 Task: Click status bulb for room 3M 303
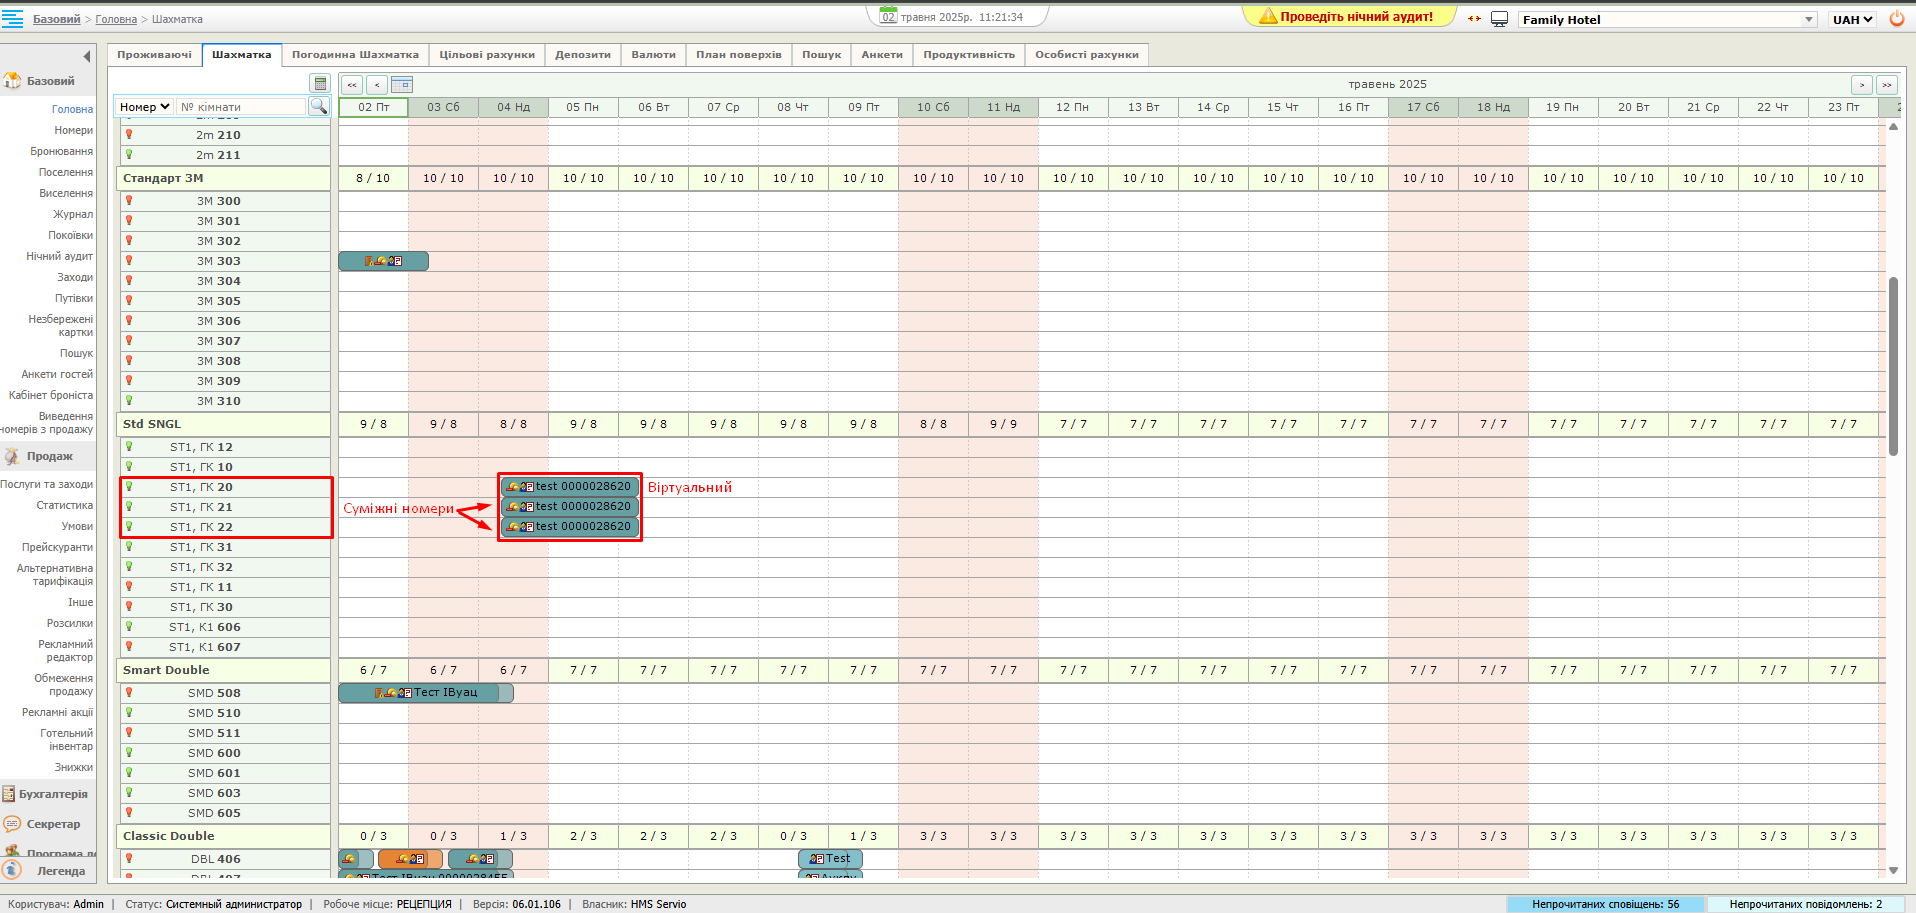[x=129, y=261]
